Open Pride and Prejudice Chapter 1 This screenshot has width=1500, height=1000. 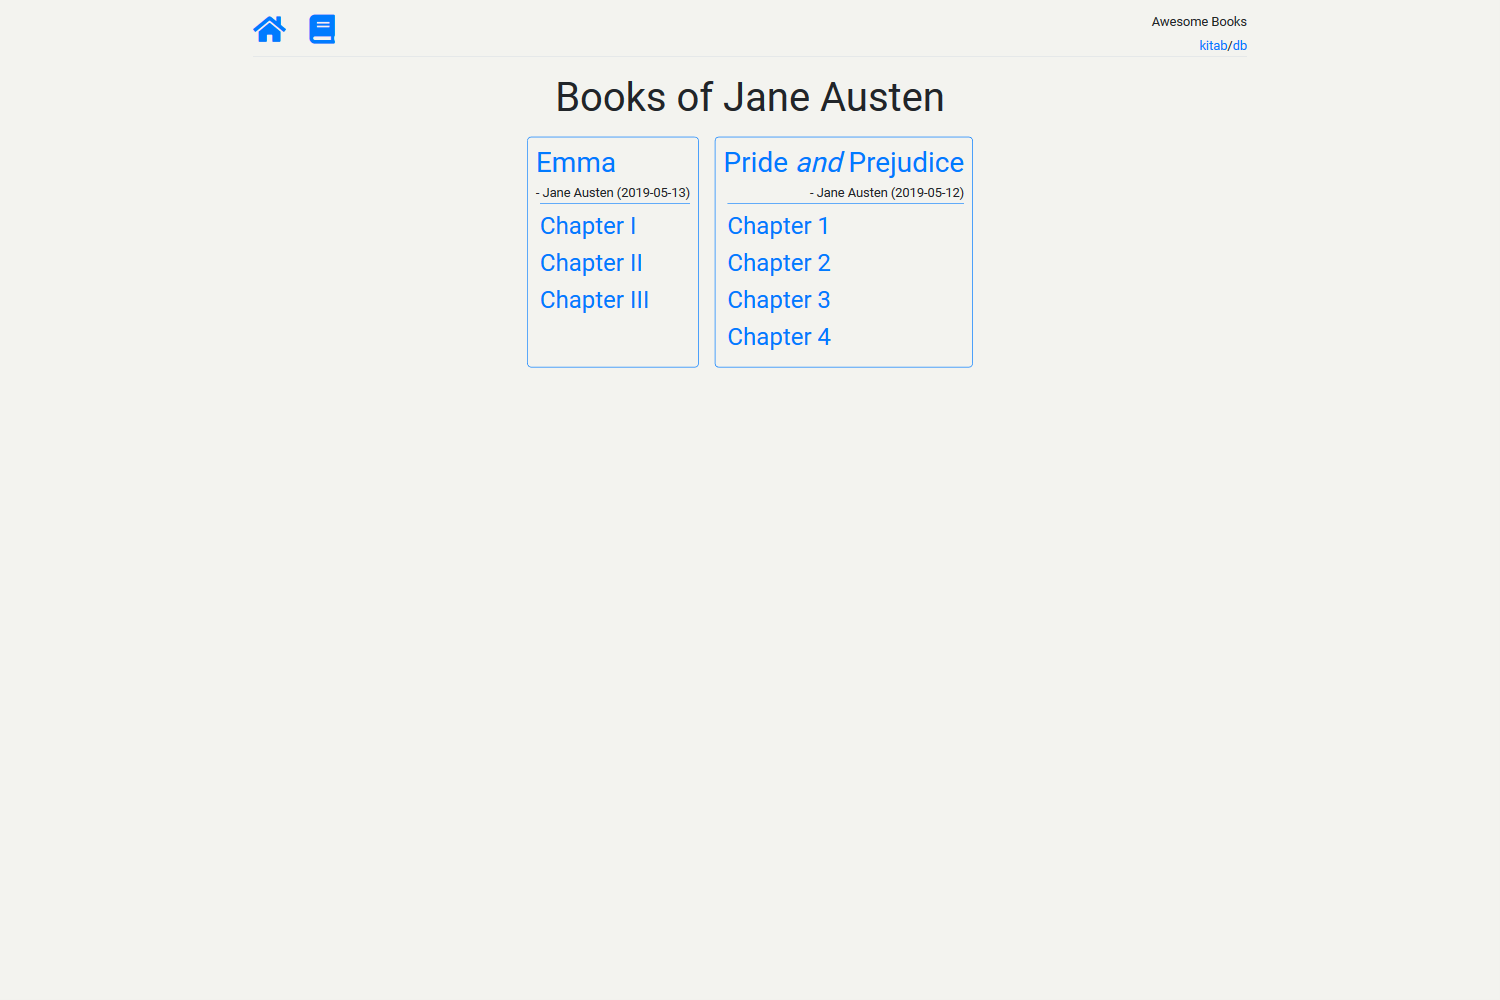[778, 226]
